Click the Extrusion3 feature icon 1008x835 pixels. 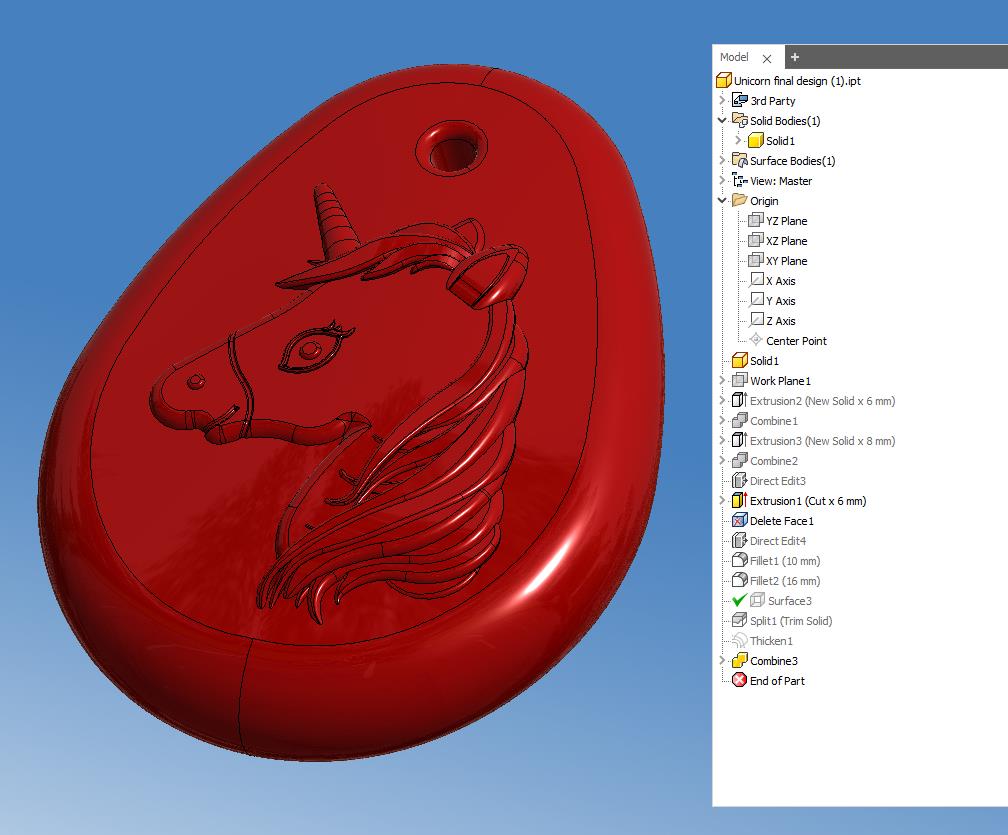tap(740, 440)
